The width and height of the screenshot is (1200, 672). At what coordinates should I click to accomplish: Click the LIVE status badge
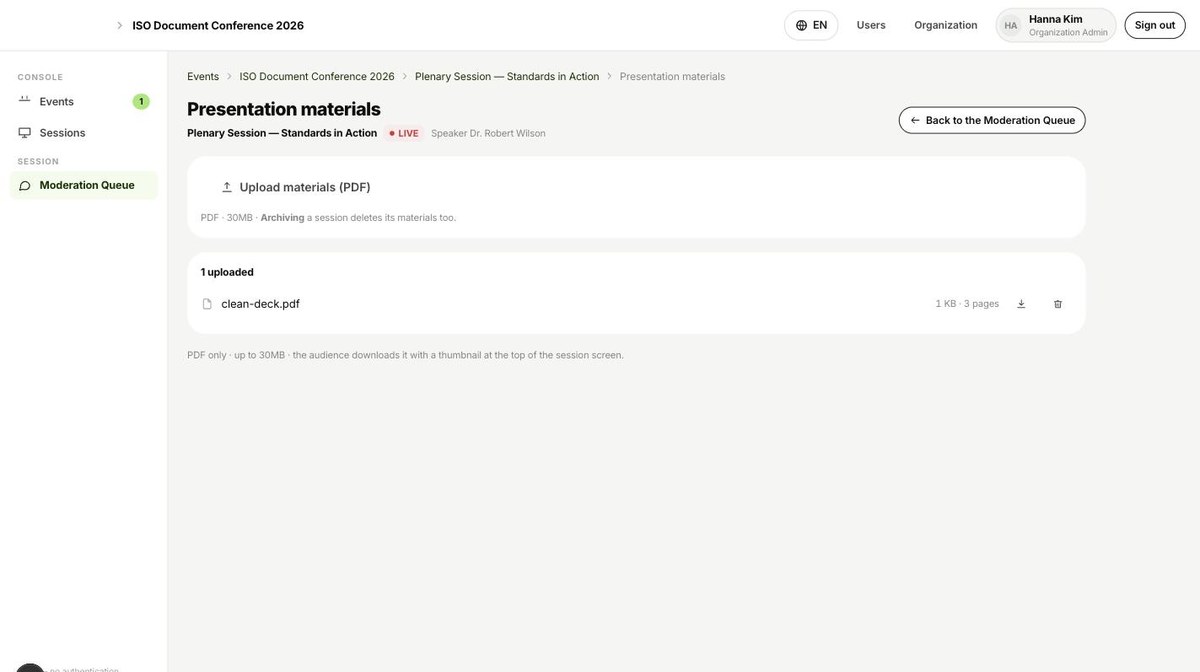coord(404,133)
